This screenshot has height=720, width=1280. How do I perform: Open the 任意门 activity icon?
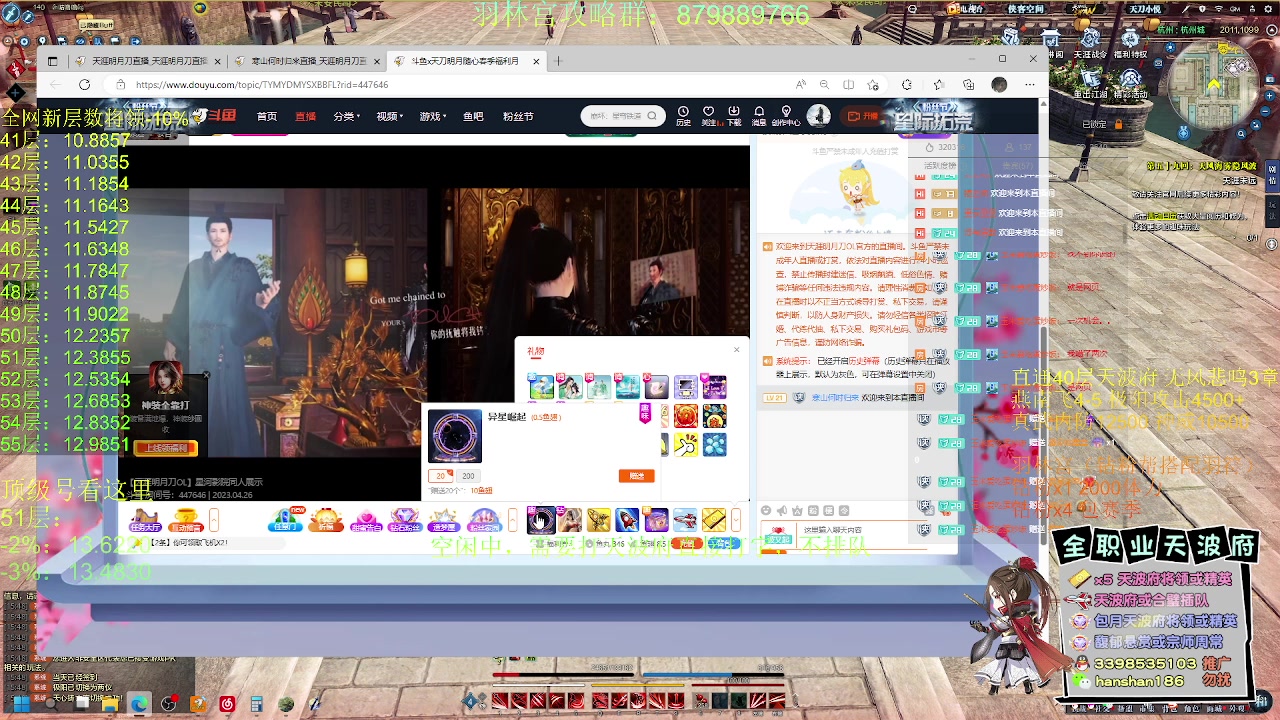[285, 520]
